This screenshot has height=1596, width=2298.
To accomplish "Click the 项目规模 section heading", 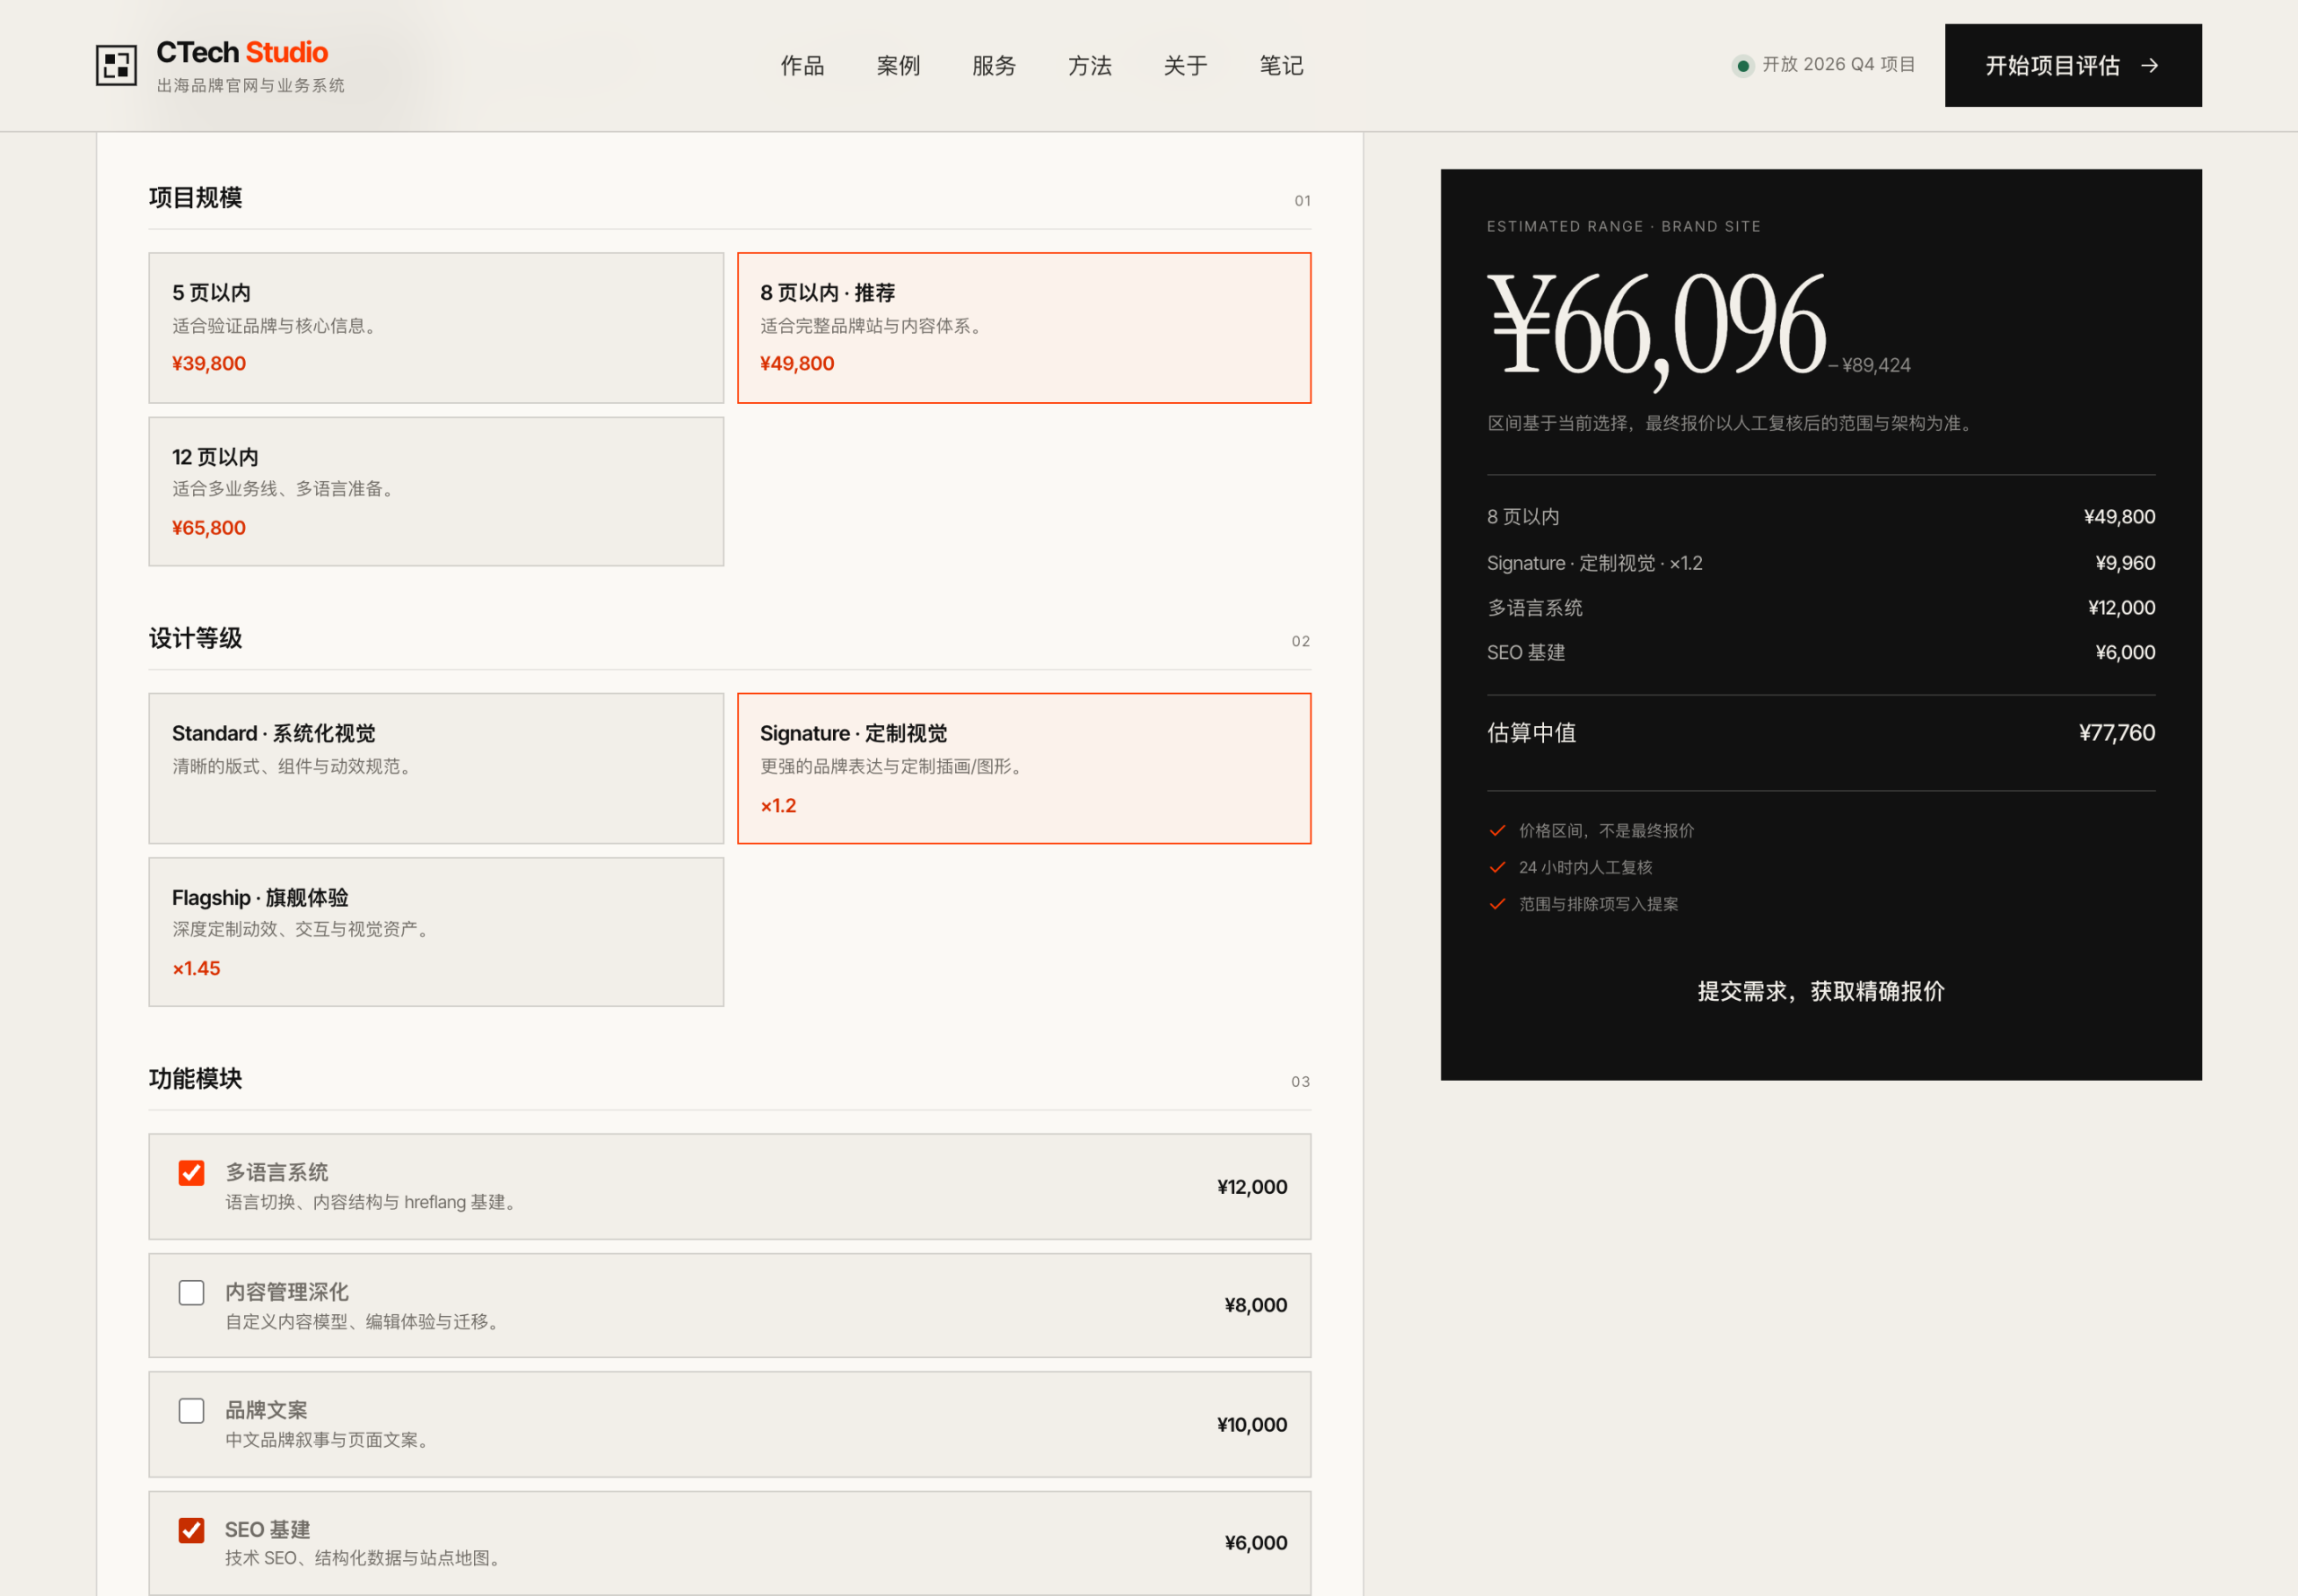I will (x=195, y=198).
